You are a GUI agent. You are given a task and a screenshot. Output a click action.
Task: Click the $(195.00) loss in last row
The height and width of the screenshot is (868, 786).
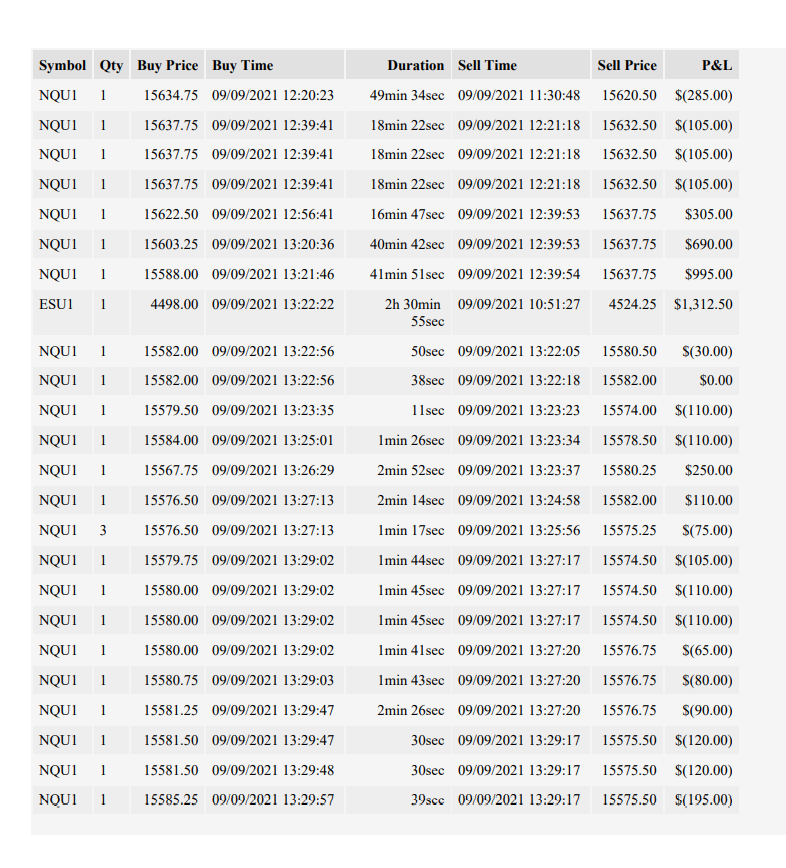tap(702, 800)
